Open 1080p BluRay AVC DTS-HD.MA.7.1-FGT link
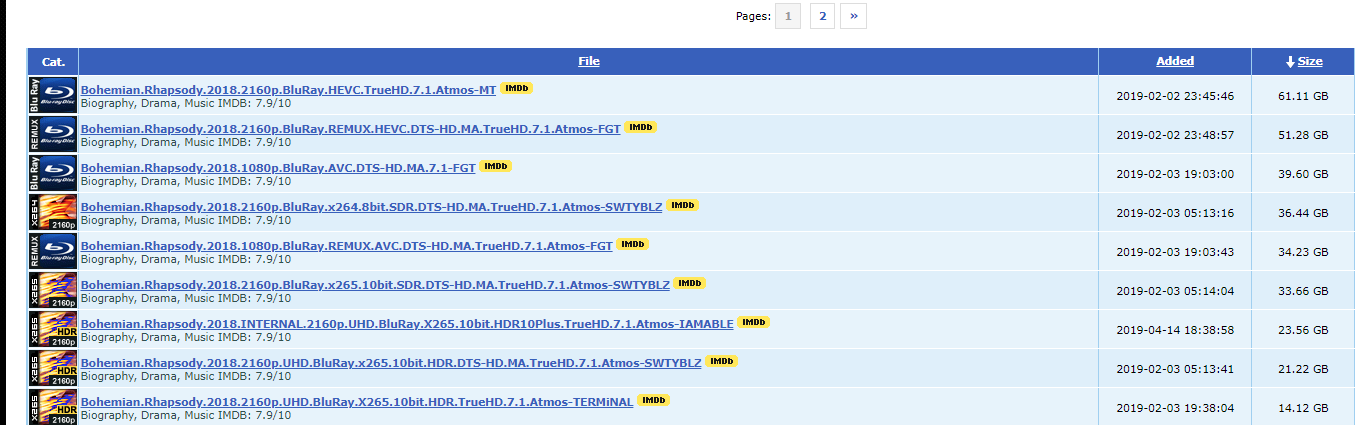Screen dimensions: 1355x425 pyautogui.click(x=278, y=168)
